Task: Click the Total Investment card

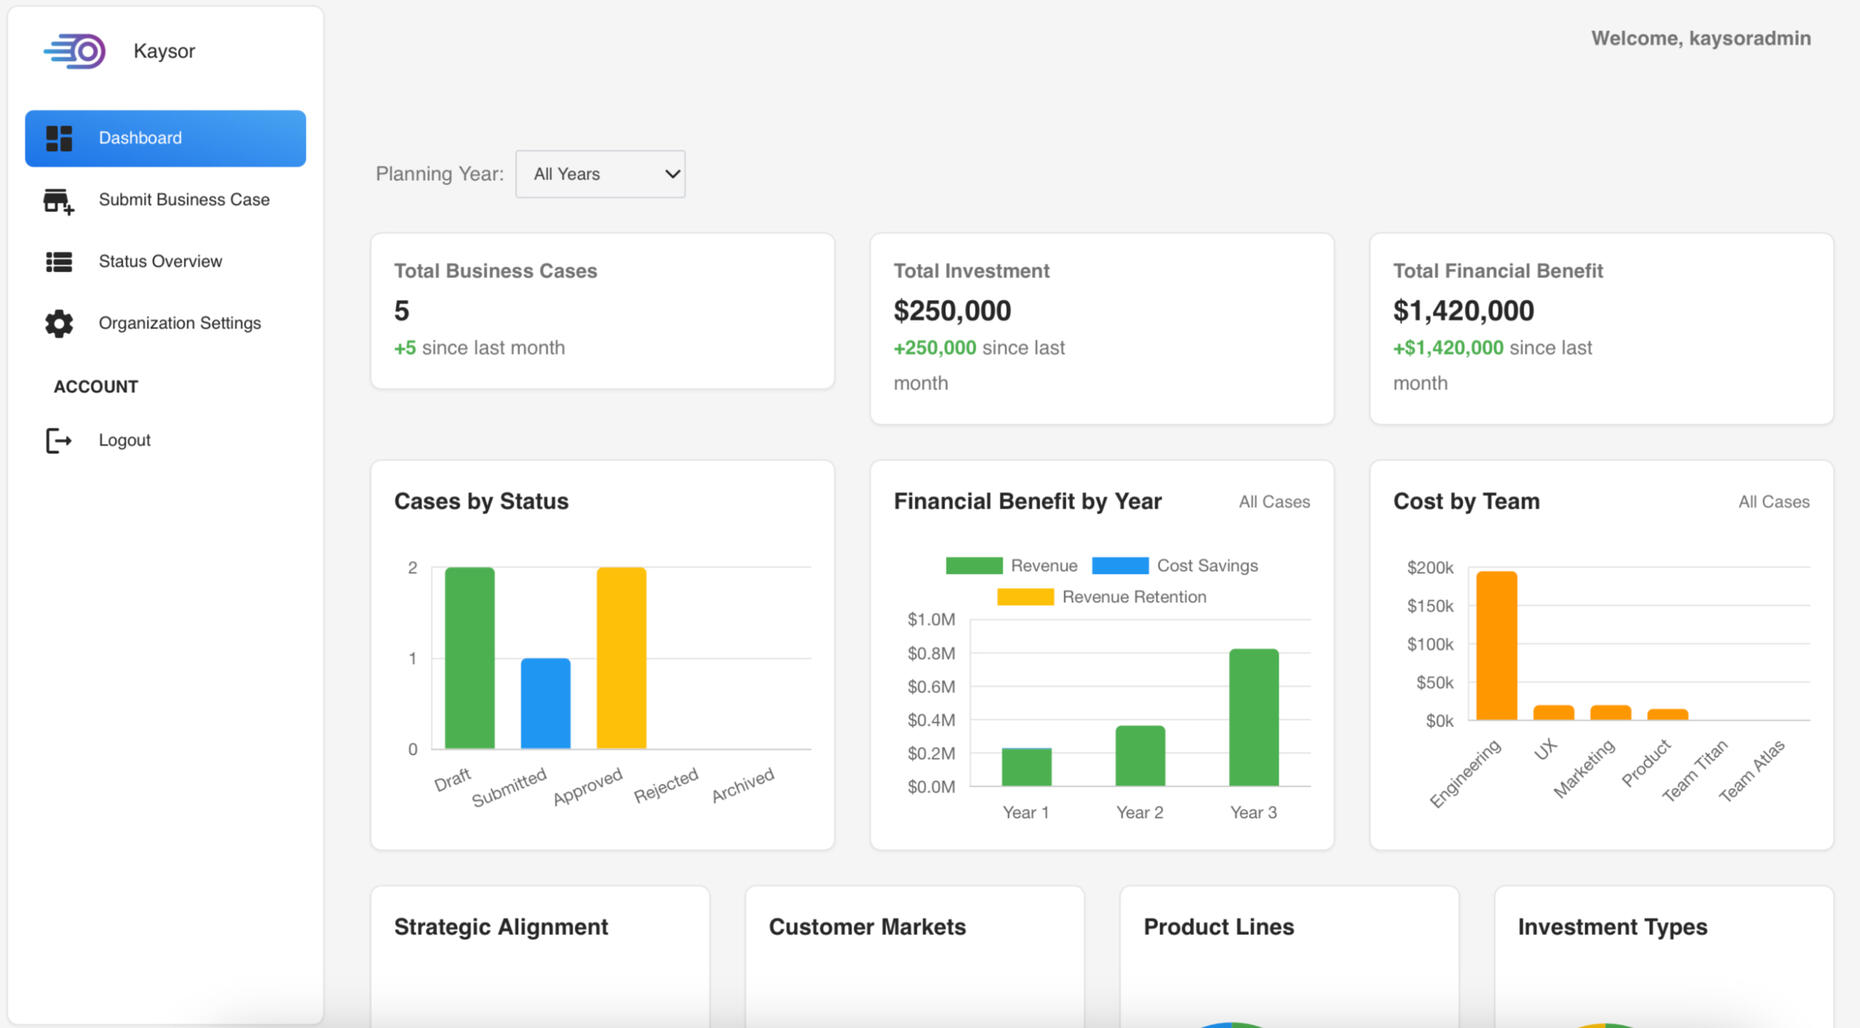Action: click(1101, 328)
